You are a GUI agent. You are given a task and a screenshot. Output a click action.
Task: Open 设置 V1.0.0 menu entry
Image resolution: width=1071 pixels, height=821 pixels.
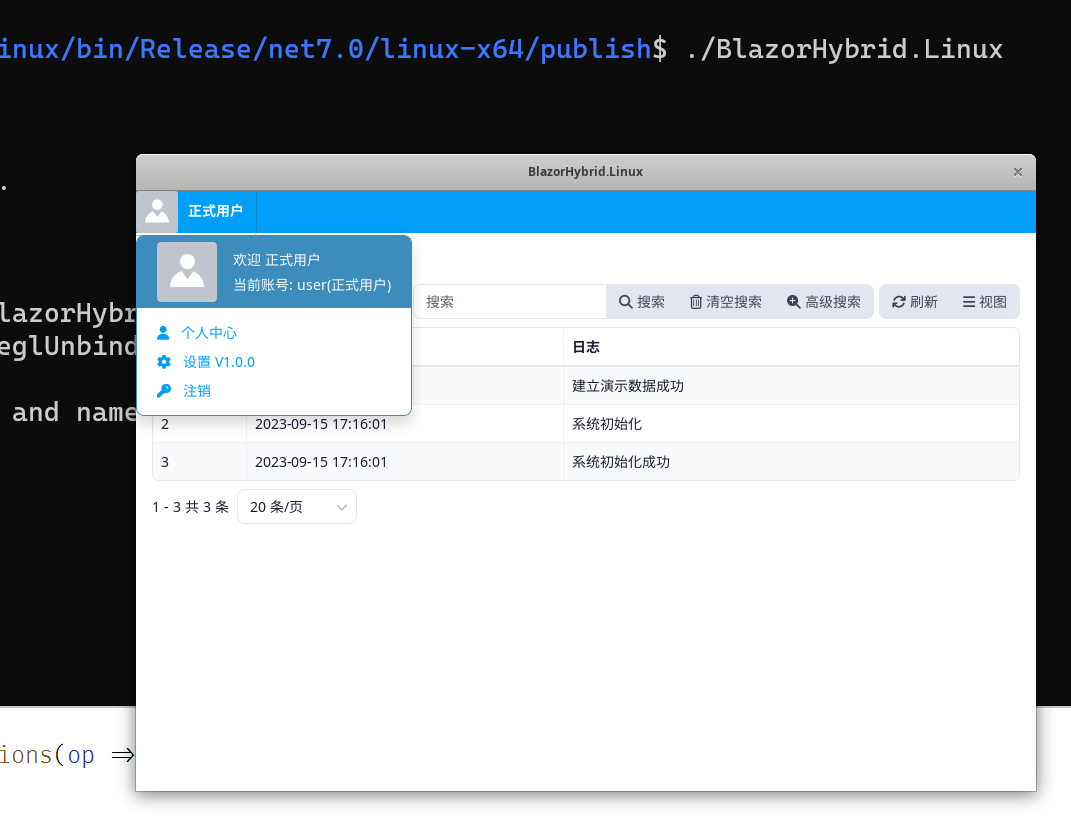(x=219, y=362)
